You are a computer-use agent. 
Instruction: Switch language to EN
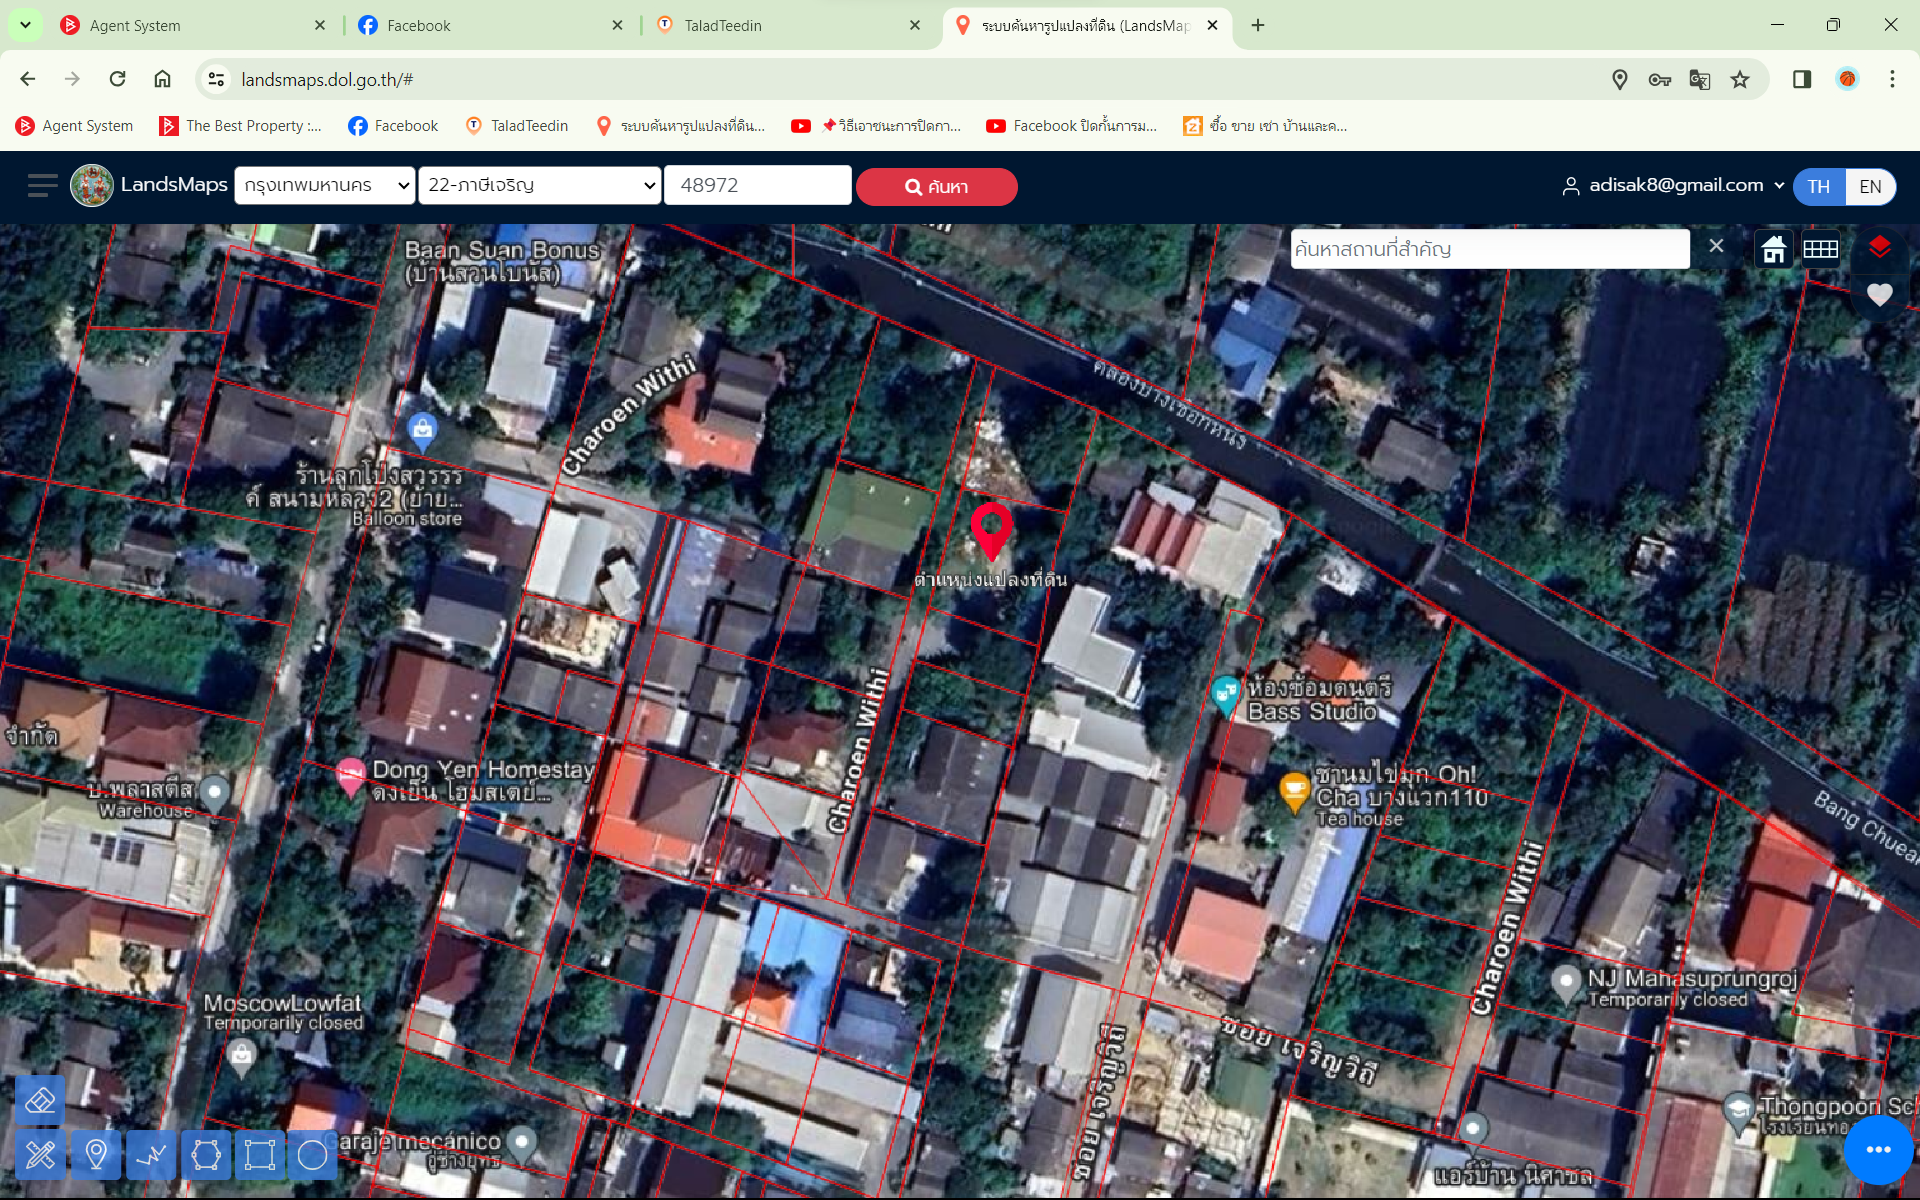pos(1870,186)
